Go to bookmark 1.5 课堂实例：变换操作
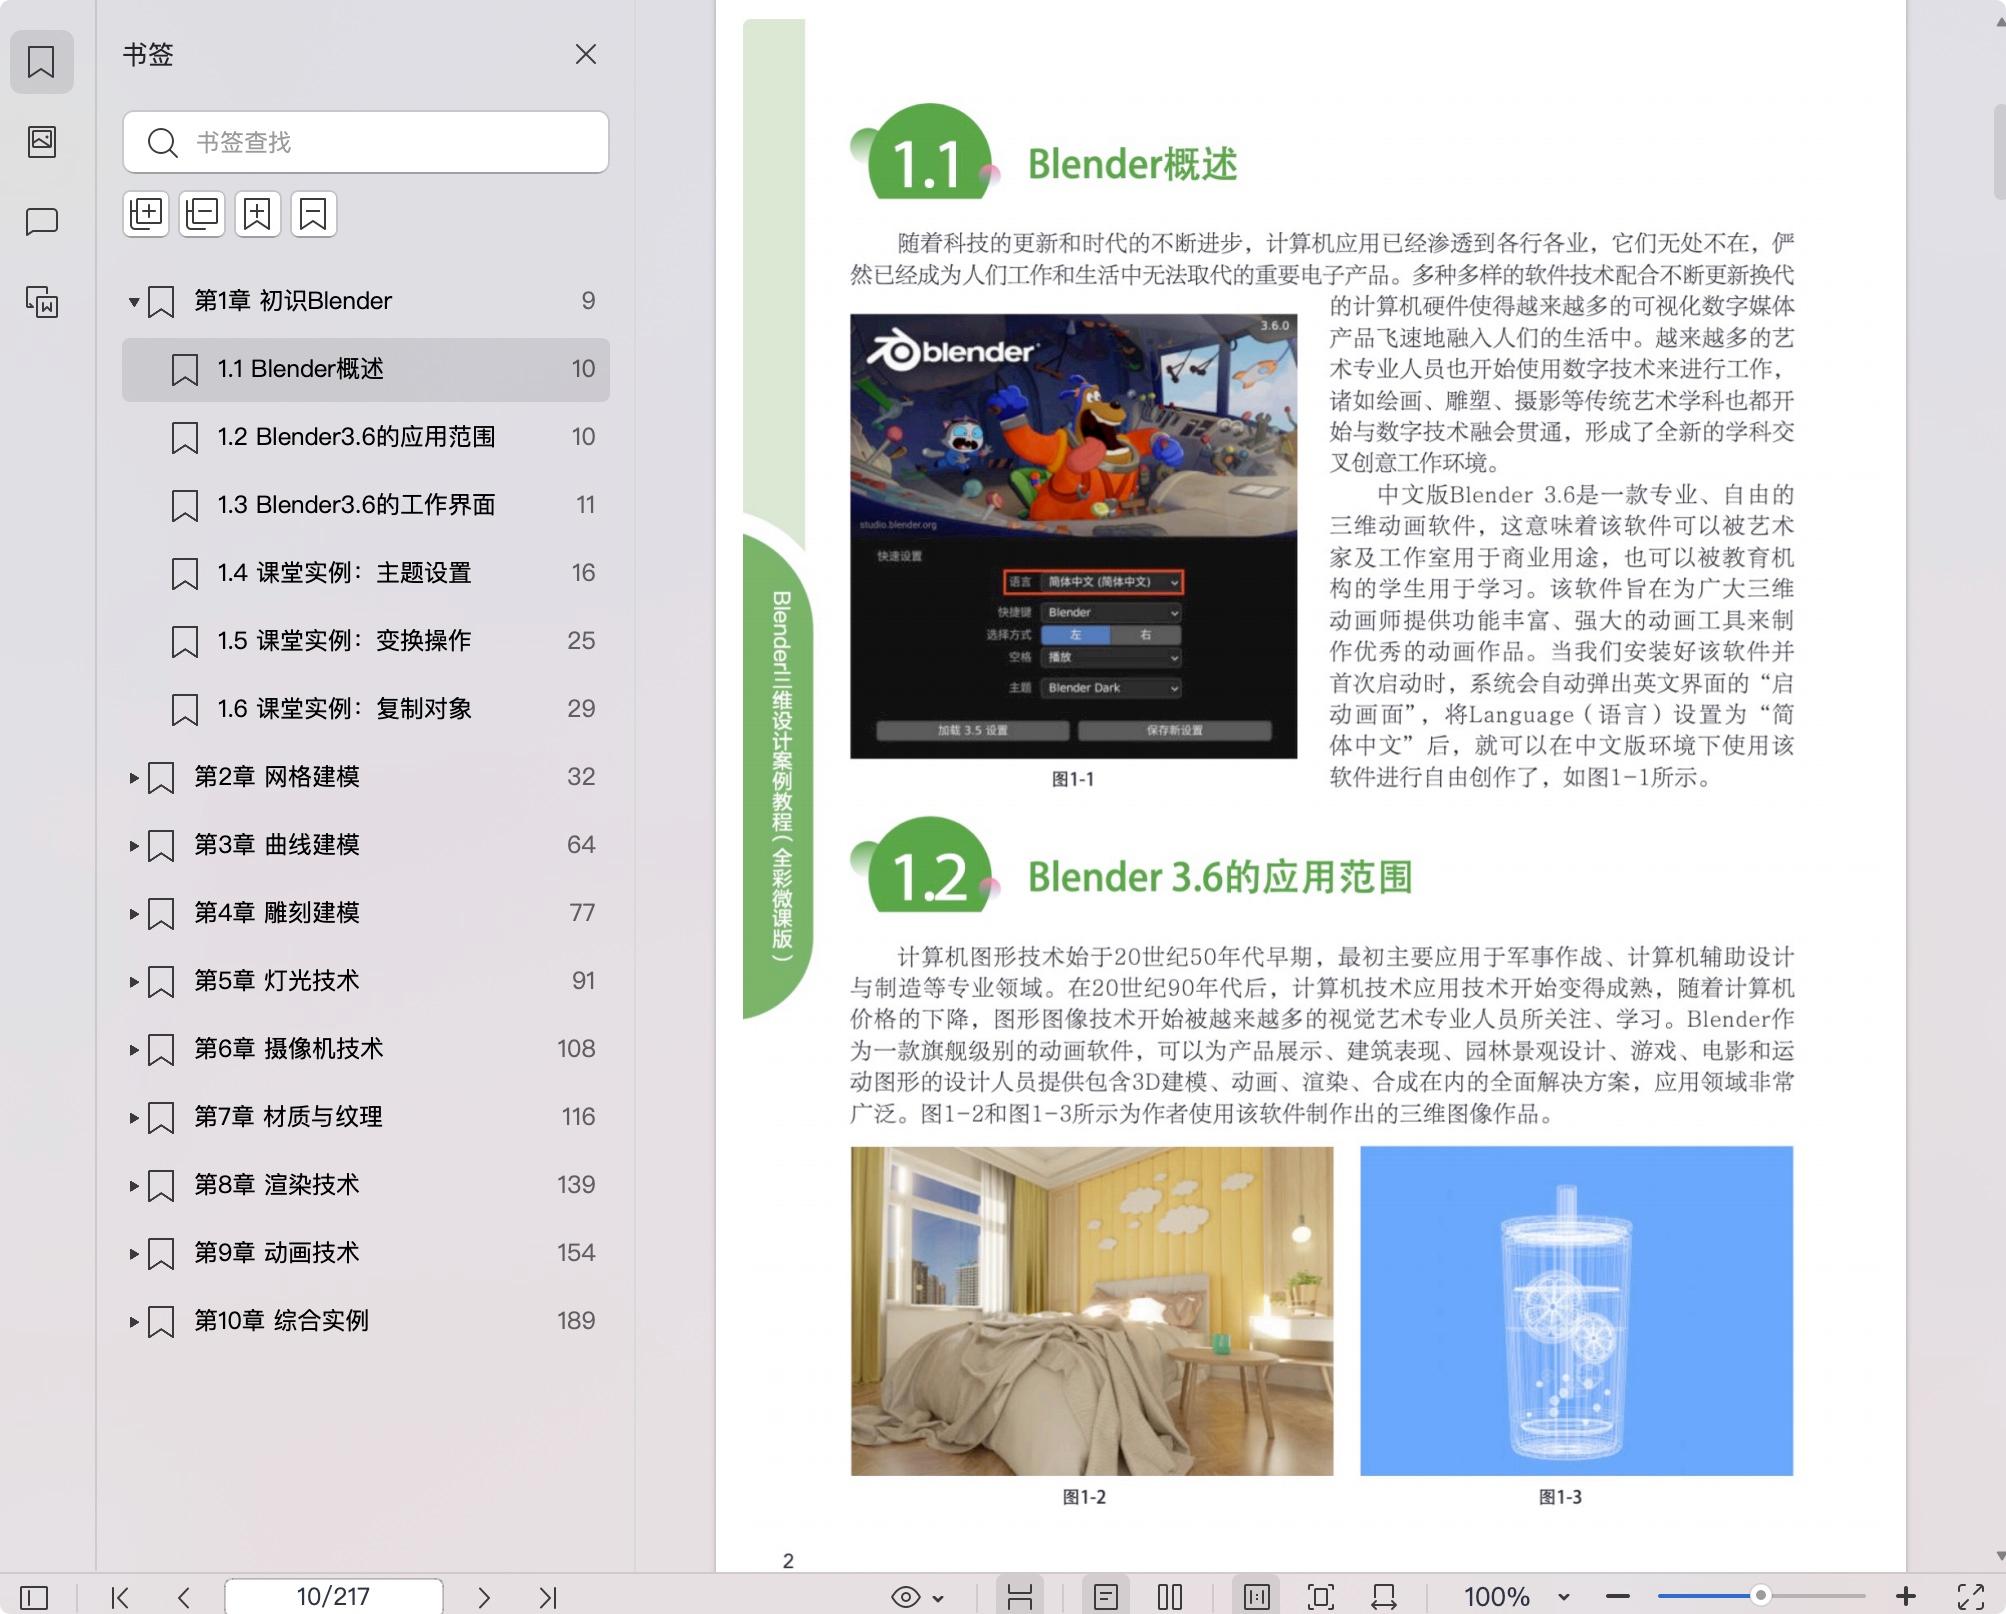Screen dimensions: 2006x1614 366,641
